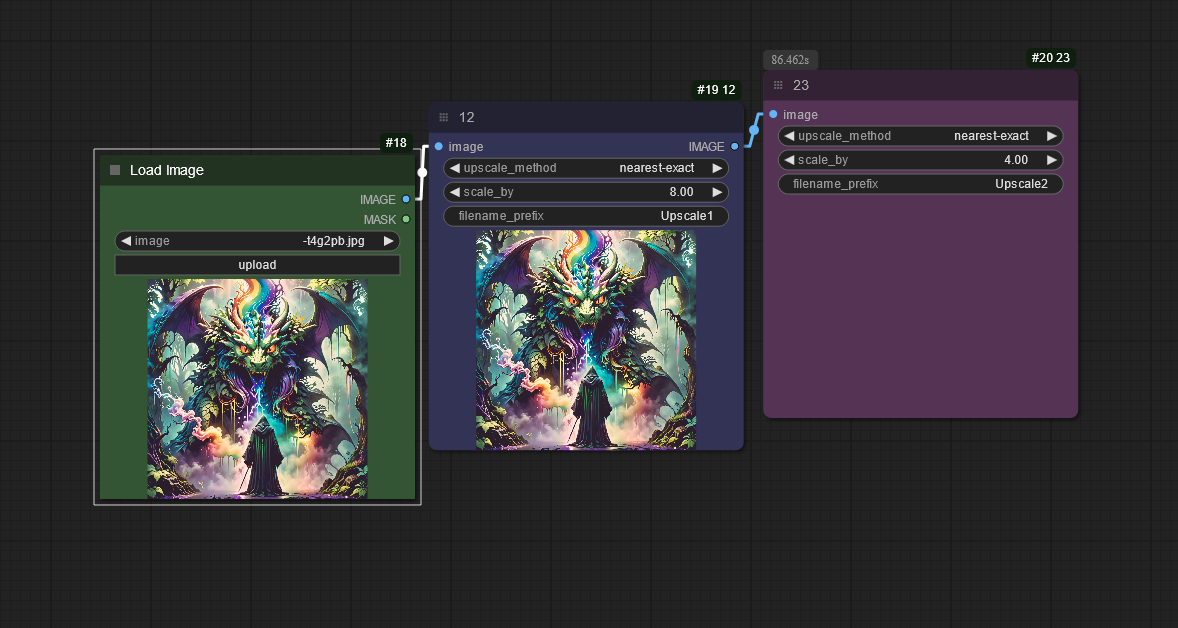Screen dimensions: 1178x628
Task: Click the Load Image node collapse dot
Action: (115, 170)
